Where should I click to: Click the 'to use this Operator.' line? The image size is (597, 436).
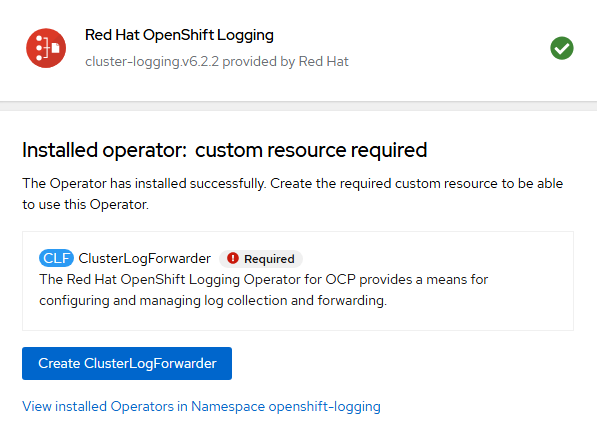click(x=85, y=204)
